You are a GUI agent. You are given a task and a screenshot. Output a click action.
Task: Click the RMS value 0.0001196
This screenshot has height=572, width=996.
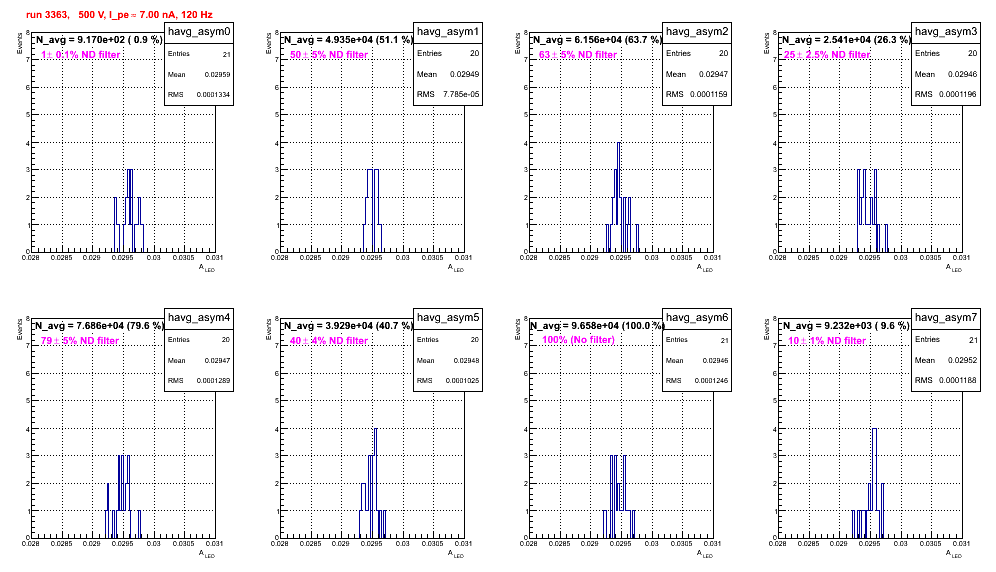point(959,95)
